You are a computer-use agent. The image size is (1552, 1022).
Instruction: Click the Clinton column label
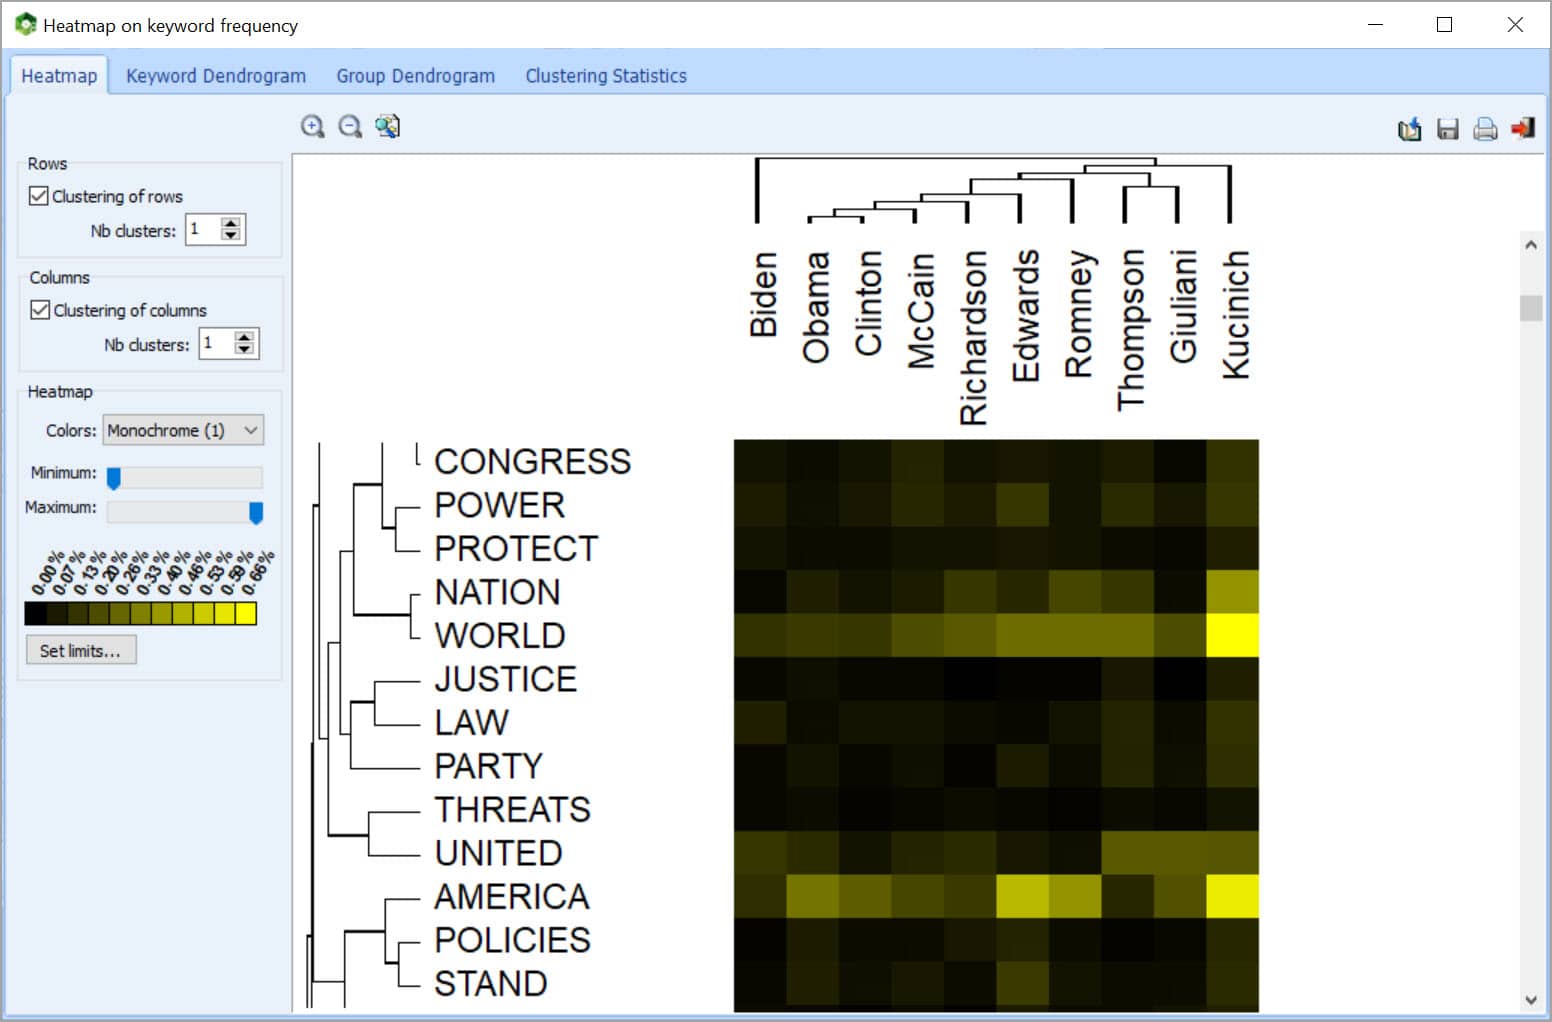click(x=868, y=303)
